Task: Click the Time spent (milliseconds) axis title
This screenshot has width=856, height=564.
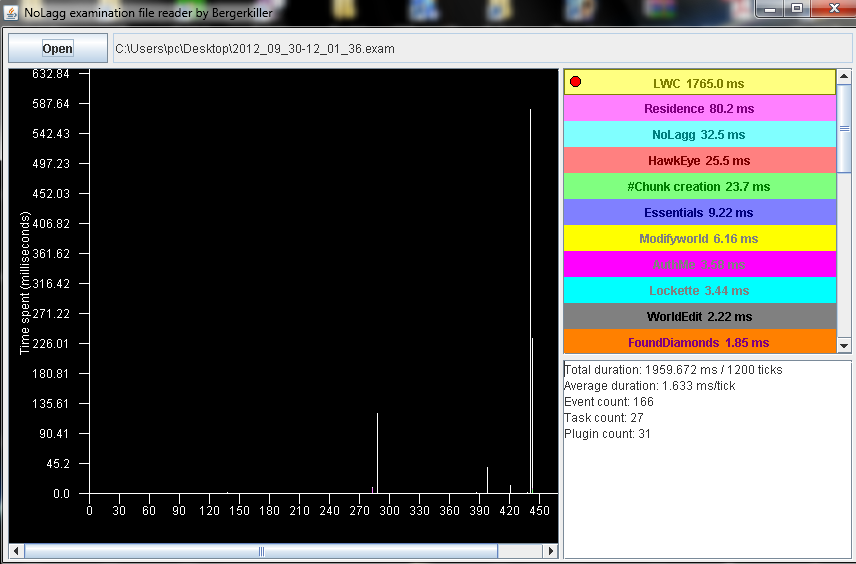Action: [x=25, y=283]
